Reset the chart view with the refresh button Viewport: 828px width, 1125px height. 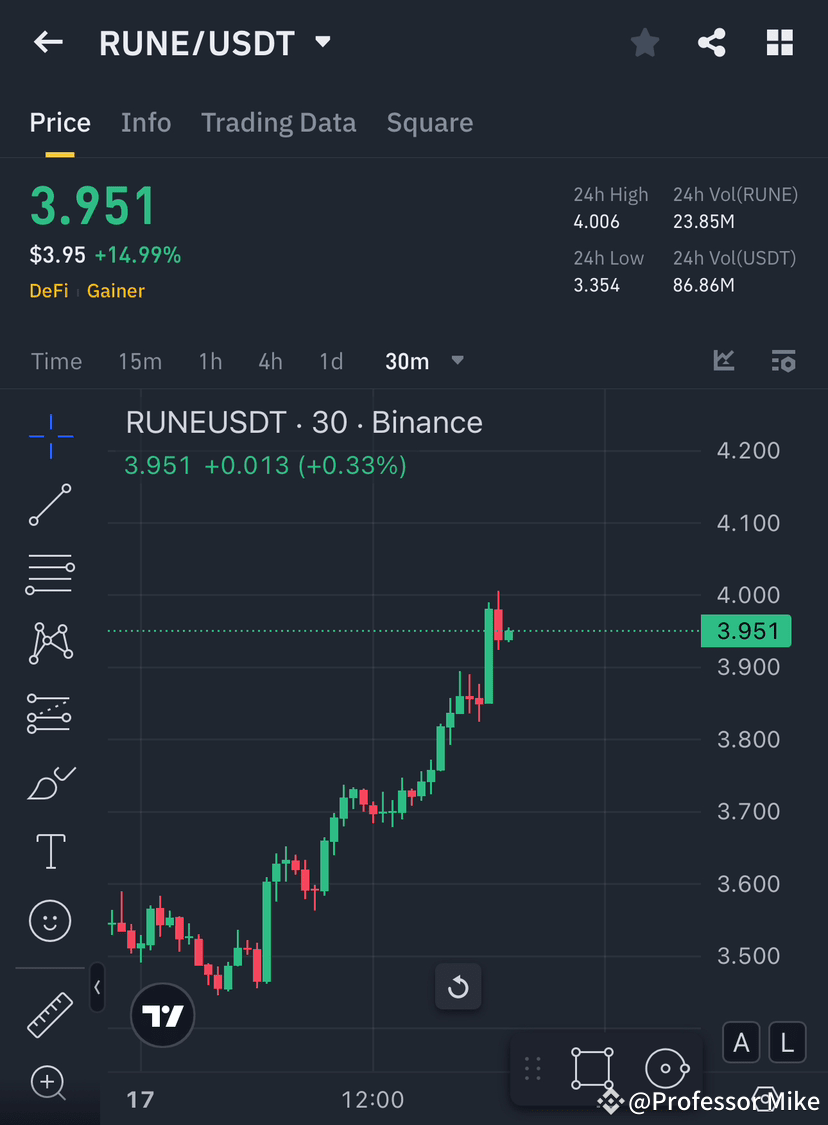[458, 987]
